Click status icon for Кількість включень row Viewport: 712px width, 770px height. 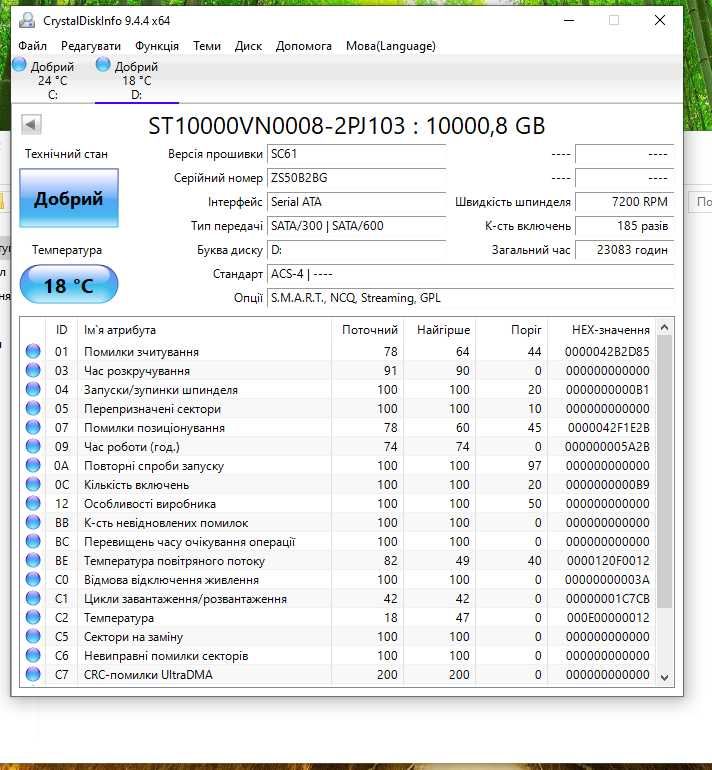(33, 484)
